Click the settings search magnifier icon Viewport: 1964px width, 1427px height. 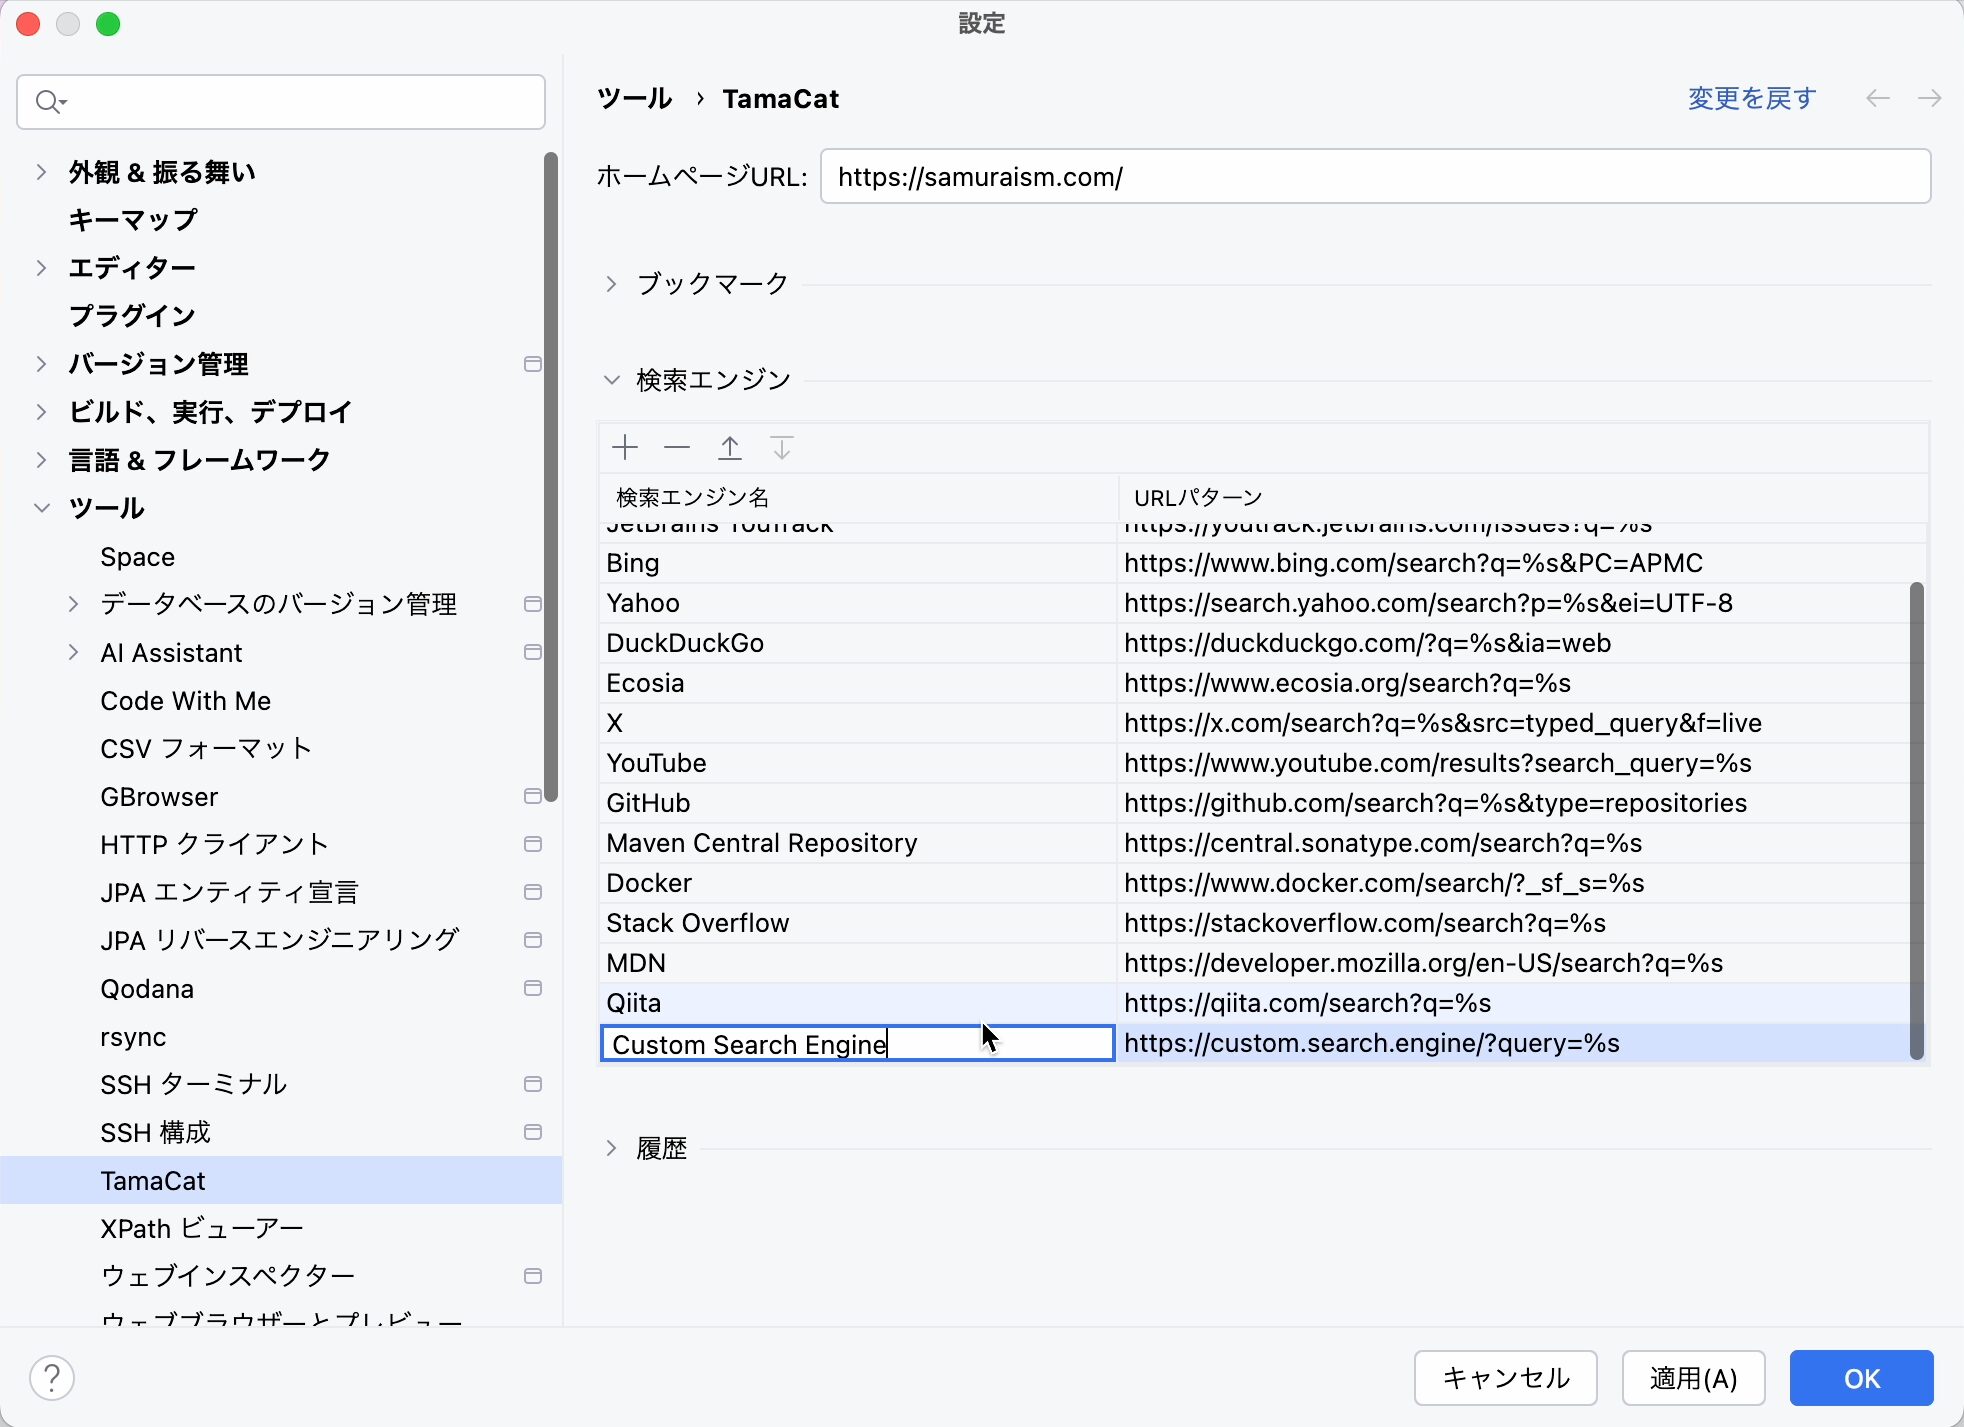[50, 102]
